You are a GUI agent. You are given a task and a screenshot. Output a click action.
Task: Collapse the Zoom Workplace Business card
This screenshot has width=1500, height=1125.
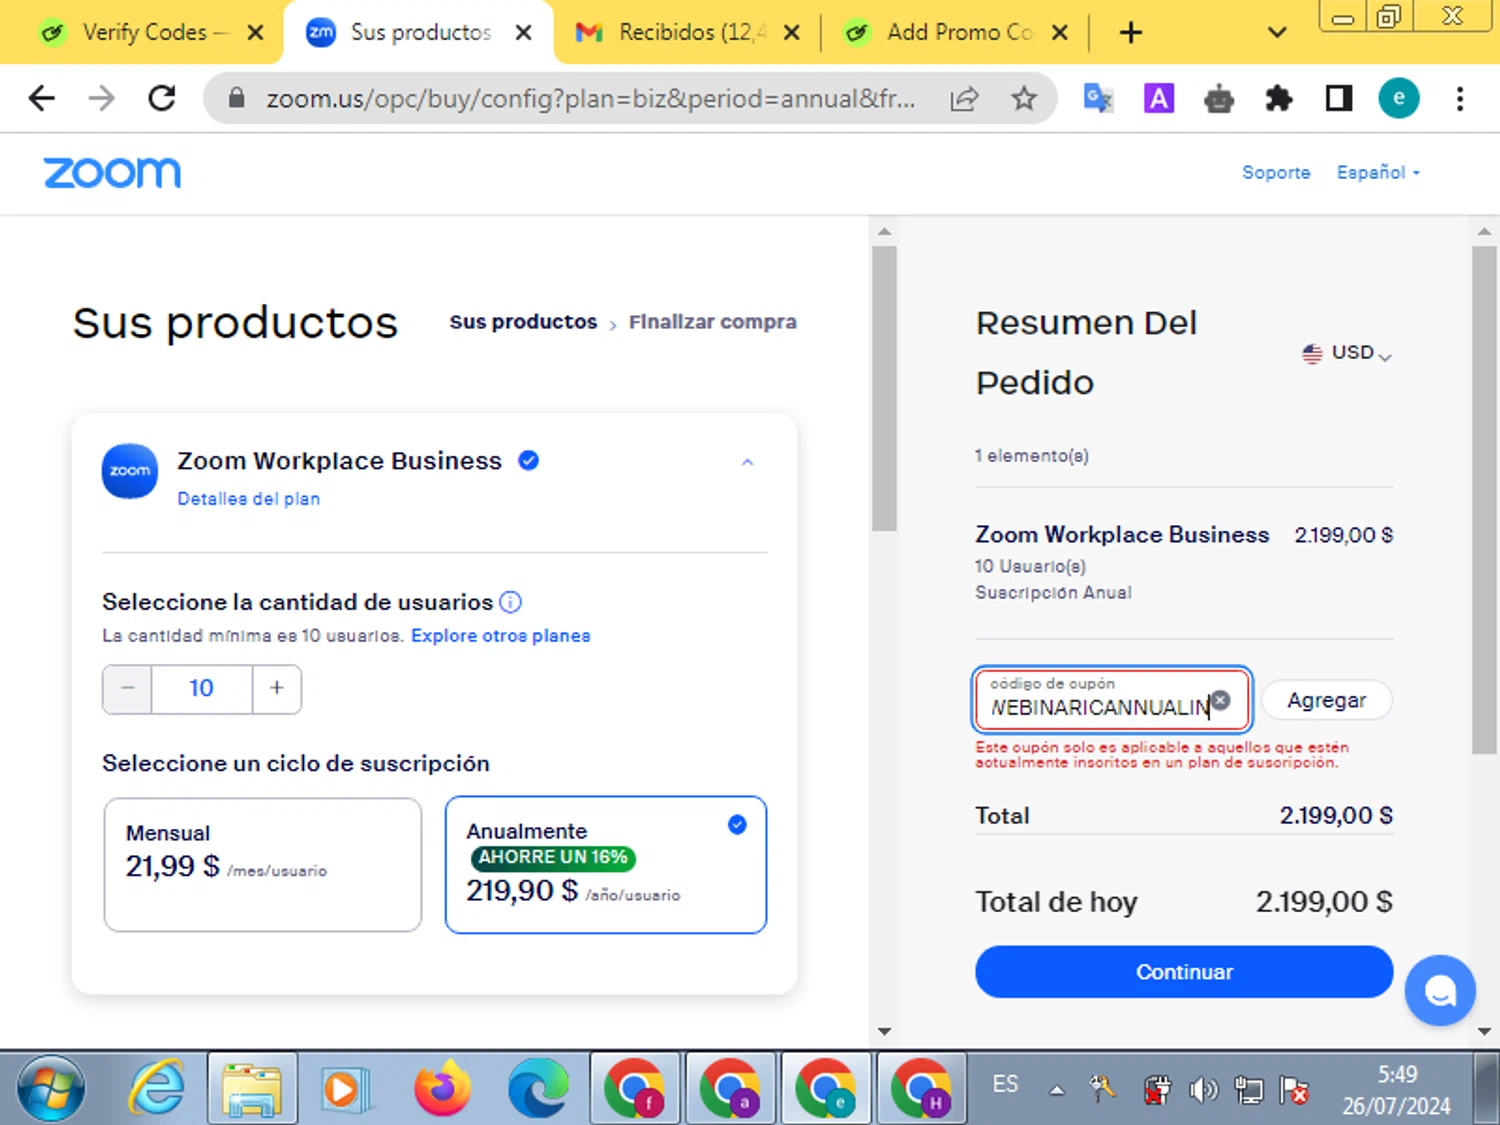(747, 462)
